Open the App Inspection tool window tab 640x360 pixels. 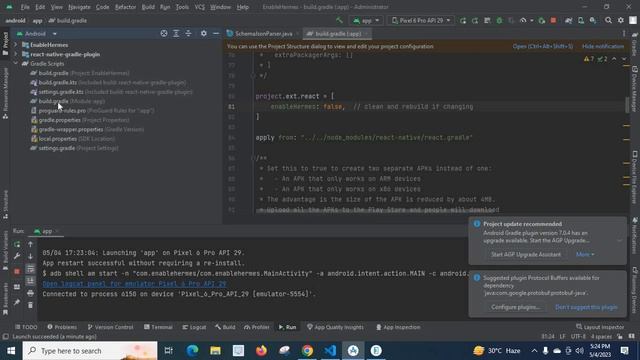[x=398, y=327]
